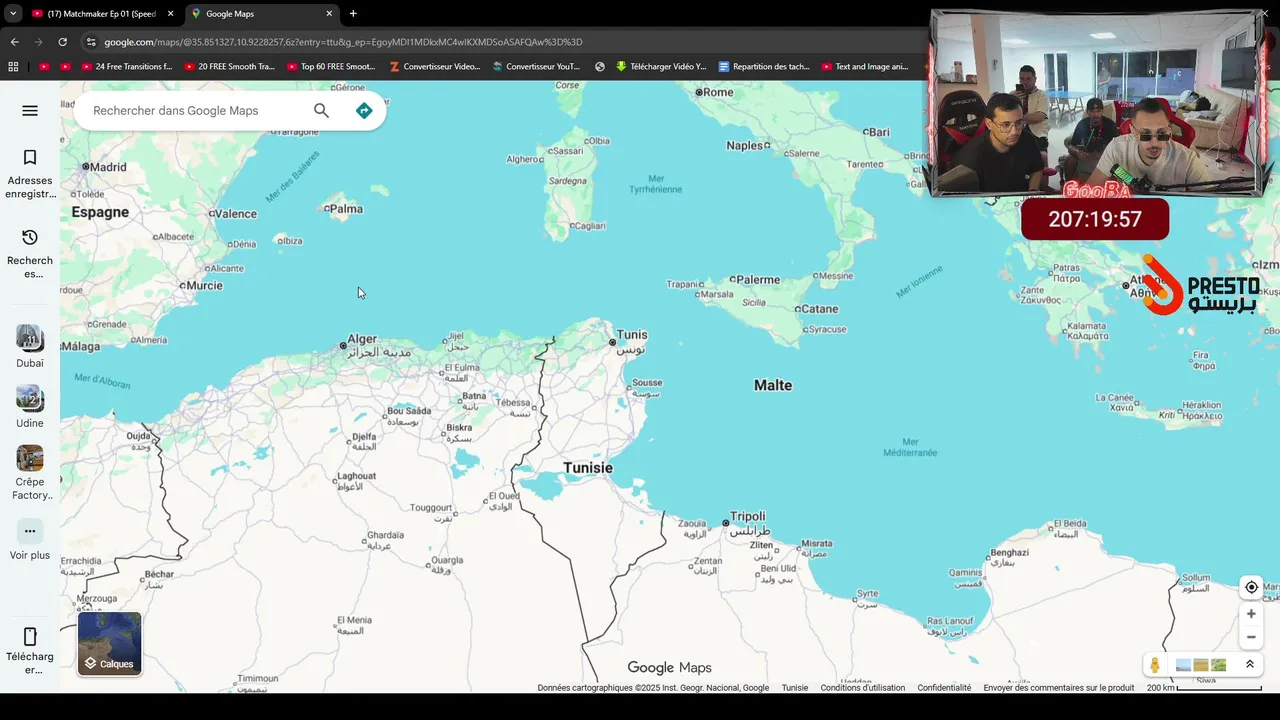
Task: Click Envoyer des commentaires sur le produit
Action: tap(1059, 688)
